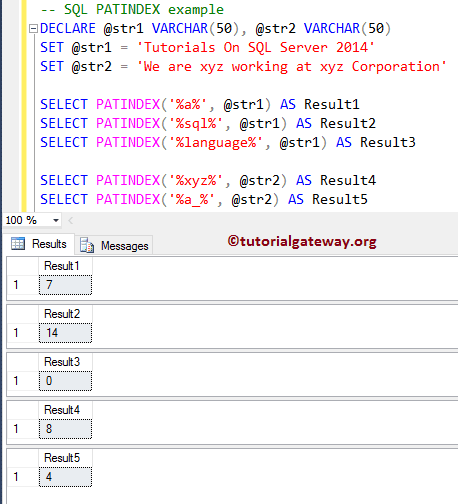Click the Messages tab document icon
This screenshot has height=504, width=458.
87,246
